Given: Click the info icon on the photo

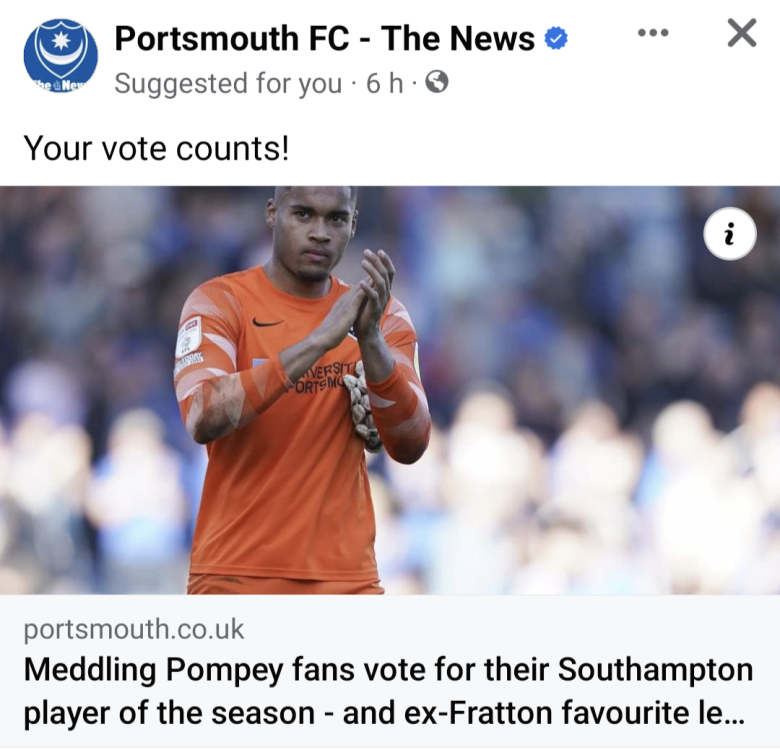Looking at the screenshot, I should 729,235.
